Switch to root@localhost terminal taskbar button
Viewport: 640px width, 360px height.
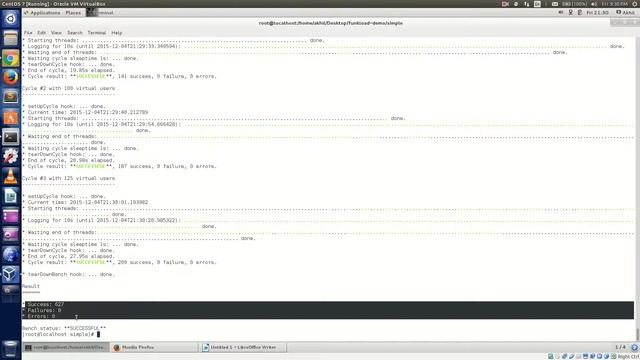pyautogui.click(x=65, y=347)
